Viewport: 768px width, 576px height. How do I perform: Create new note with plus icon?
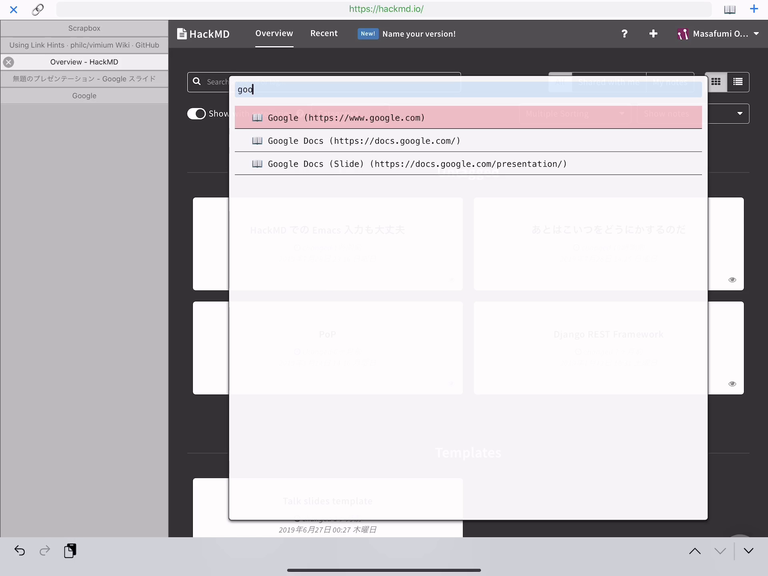653,34
